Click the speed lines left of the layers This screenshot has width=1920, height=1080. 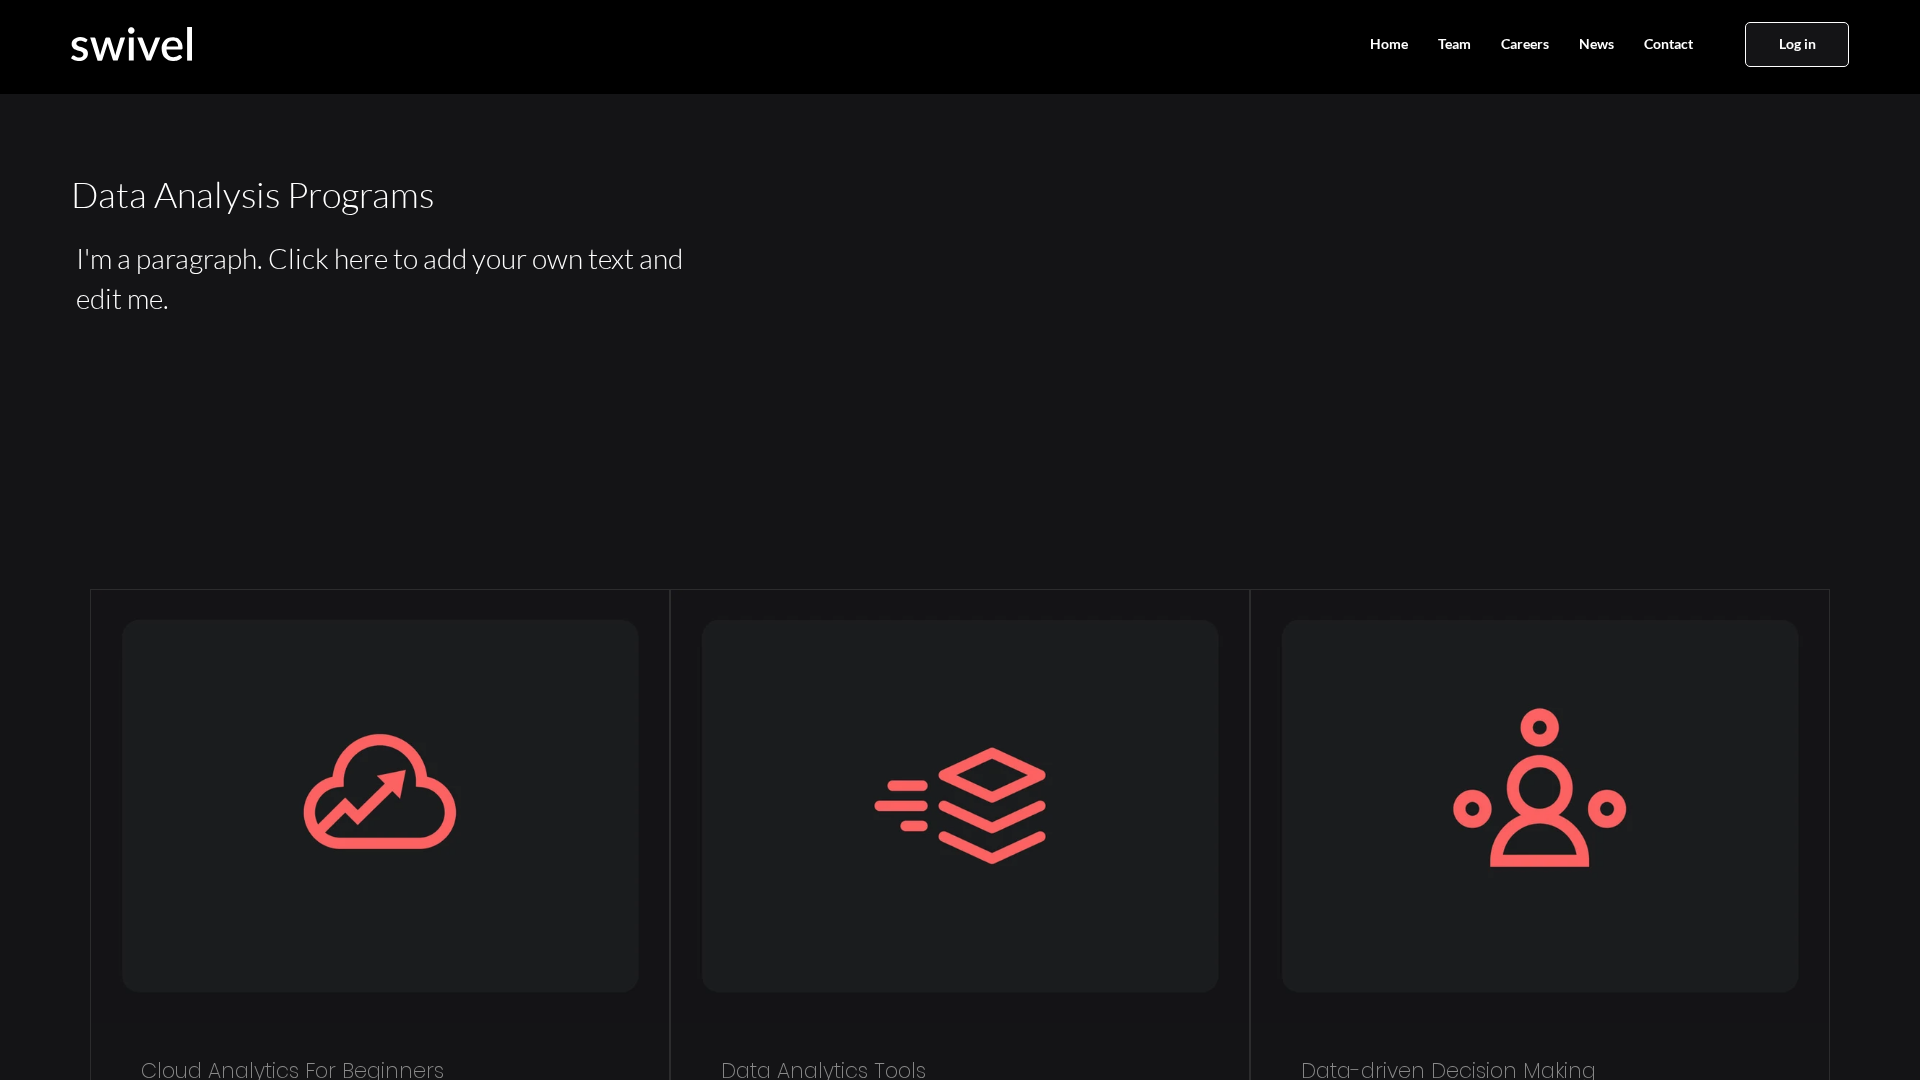point(901,806)
